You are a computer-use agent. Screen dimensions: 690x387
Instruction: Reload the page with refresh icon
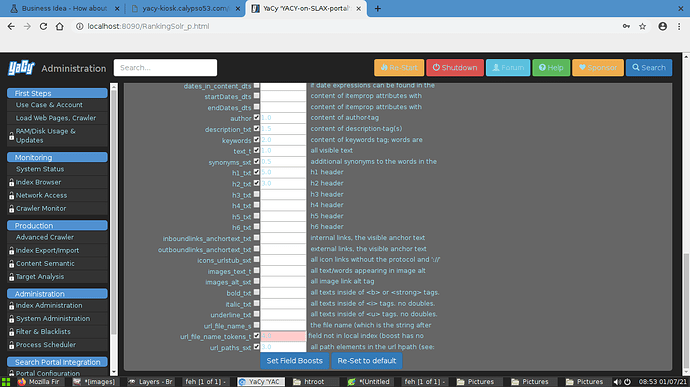(x=43, y=26)
